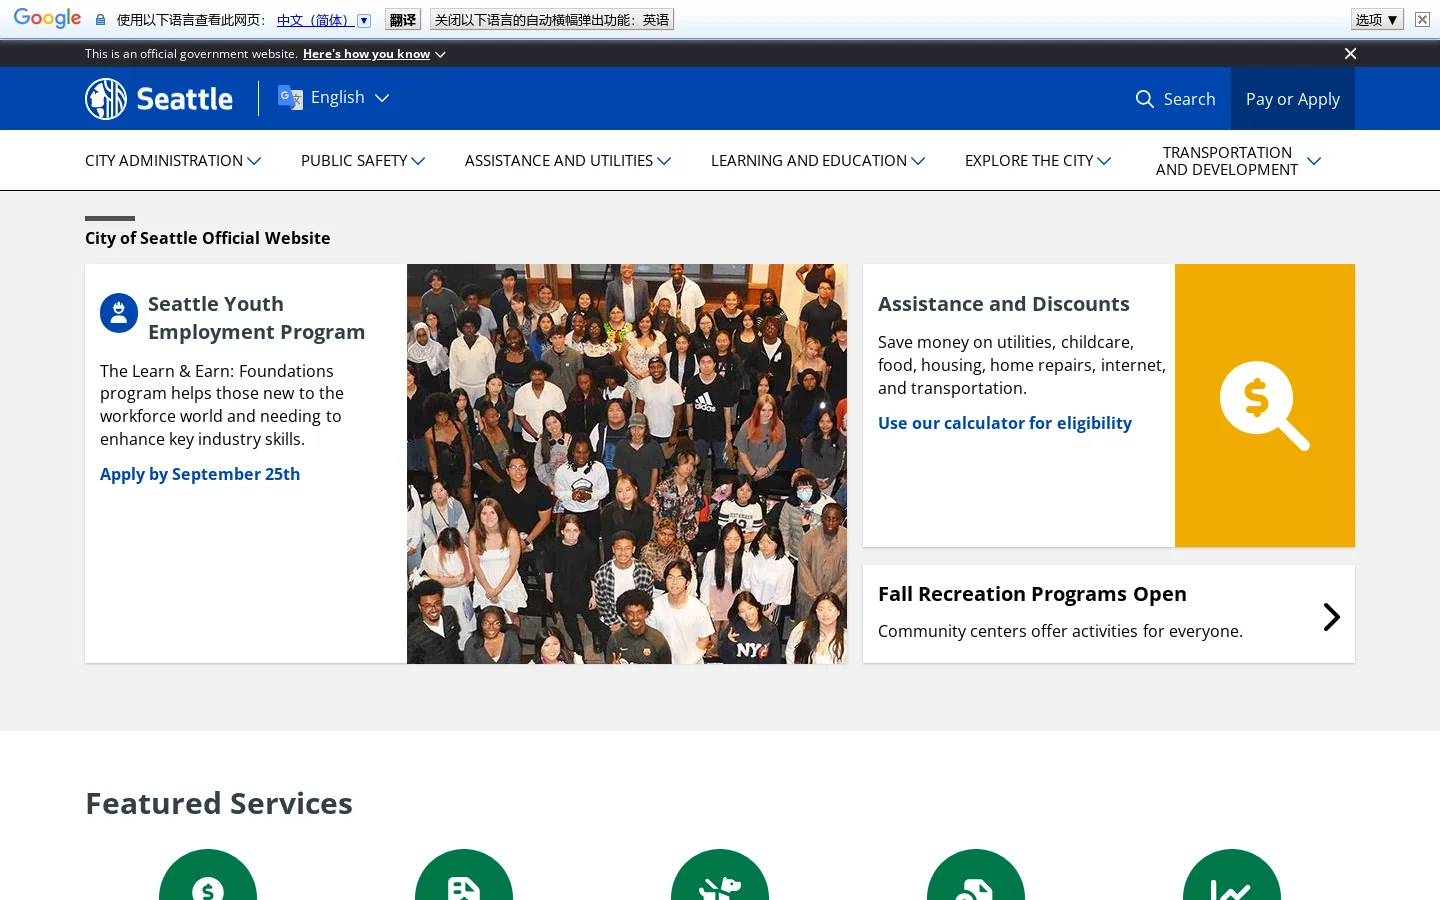Open the 选项 options dropdown
The image size is (1440, 900).
click(1377, 19)
